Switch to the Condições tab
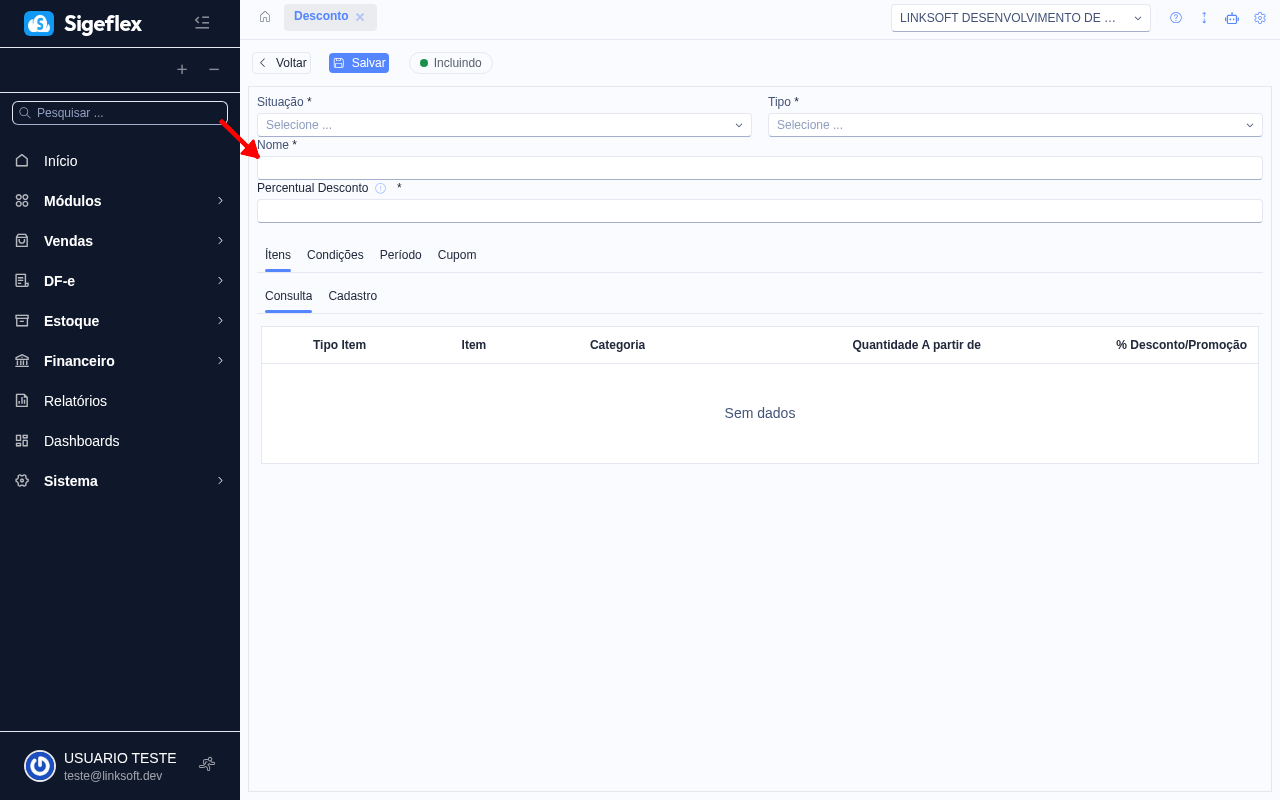Screen dimensions: 1280x800 [x=335, y=255]
